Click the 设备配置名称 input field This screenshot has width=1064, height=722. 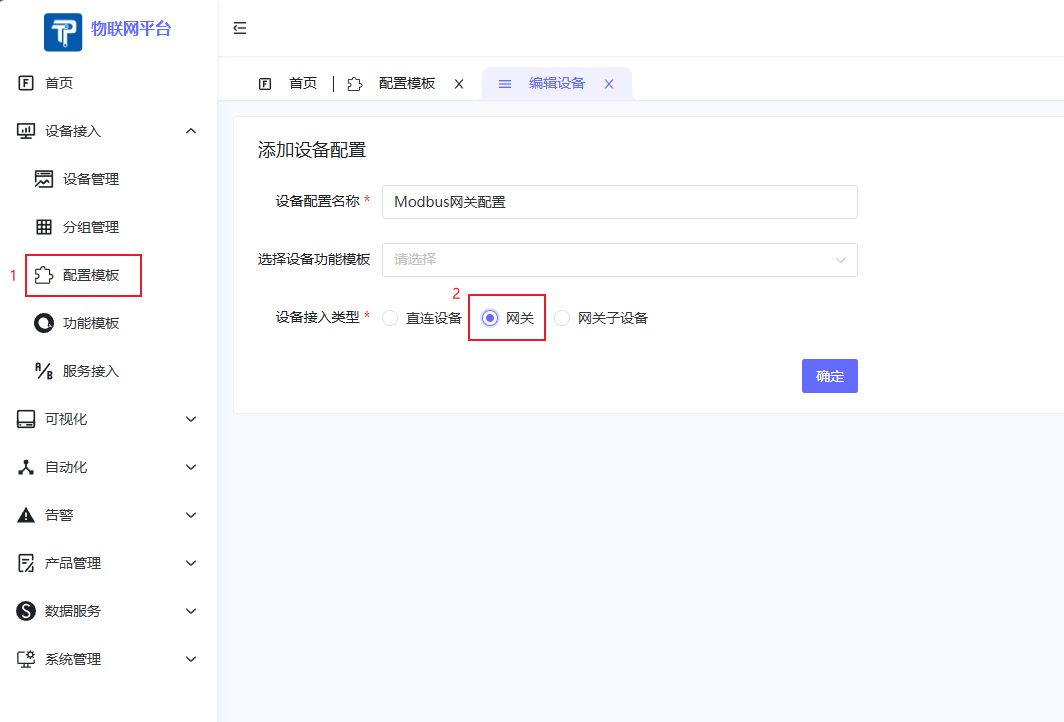pos(619,201)
